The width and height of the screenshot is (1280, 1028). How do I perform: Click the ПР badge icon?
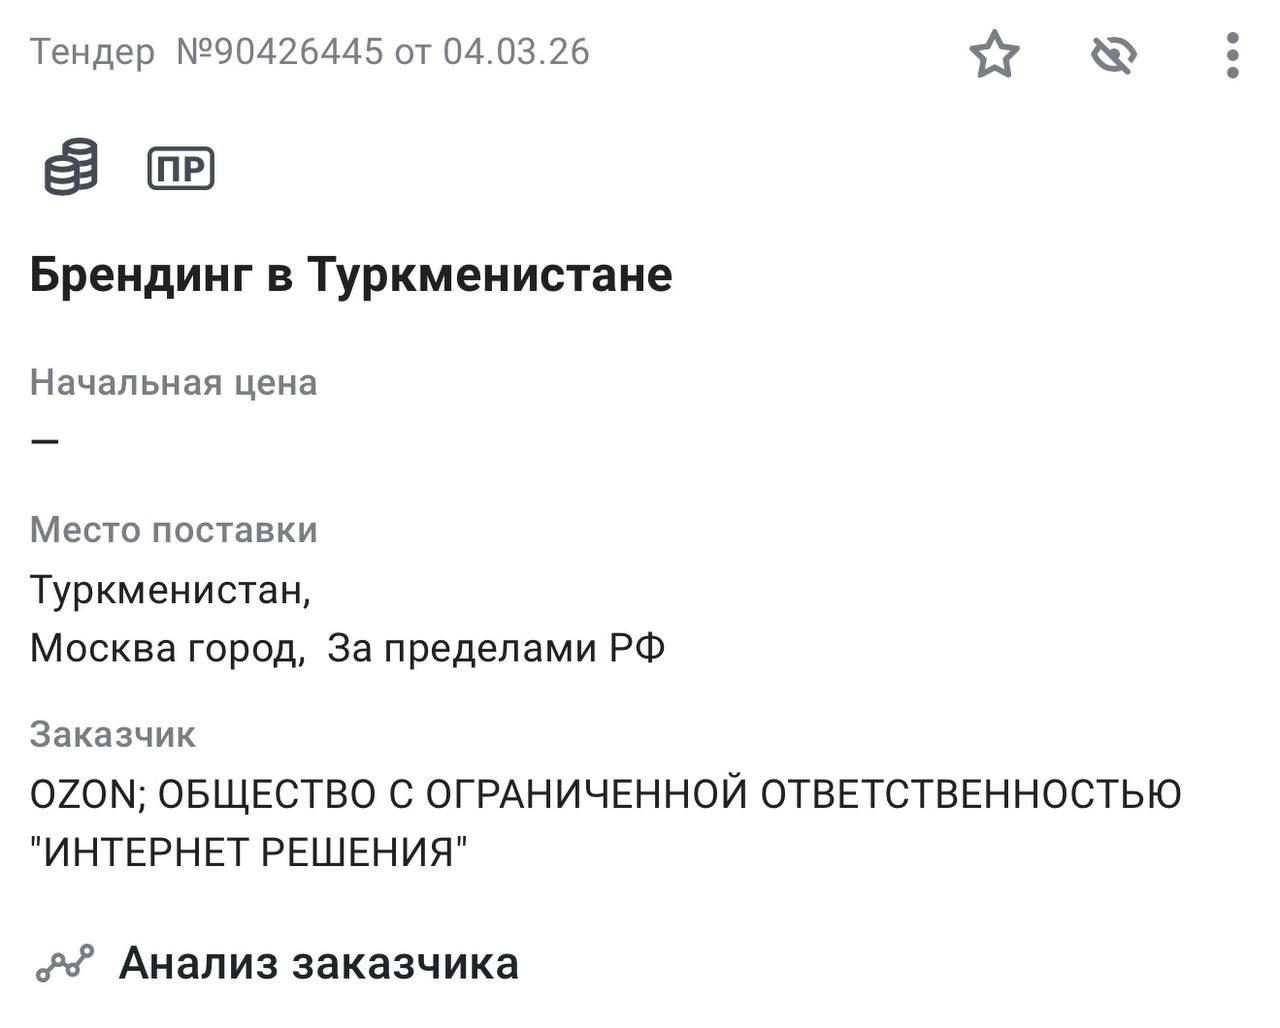[x=181, y=168]
